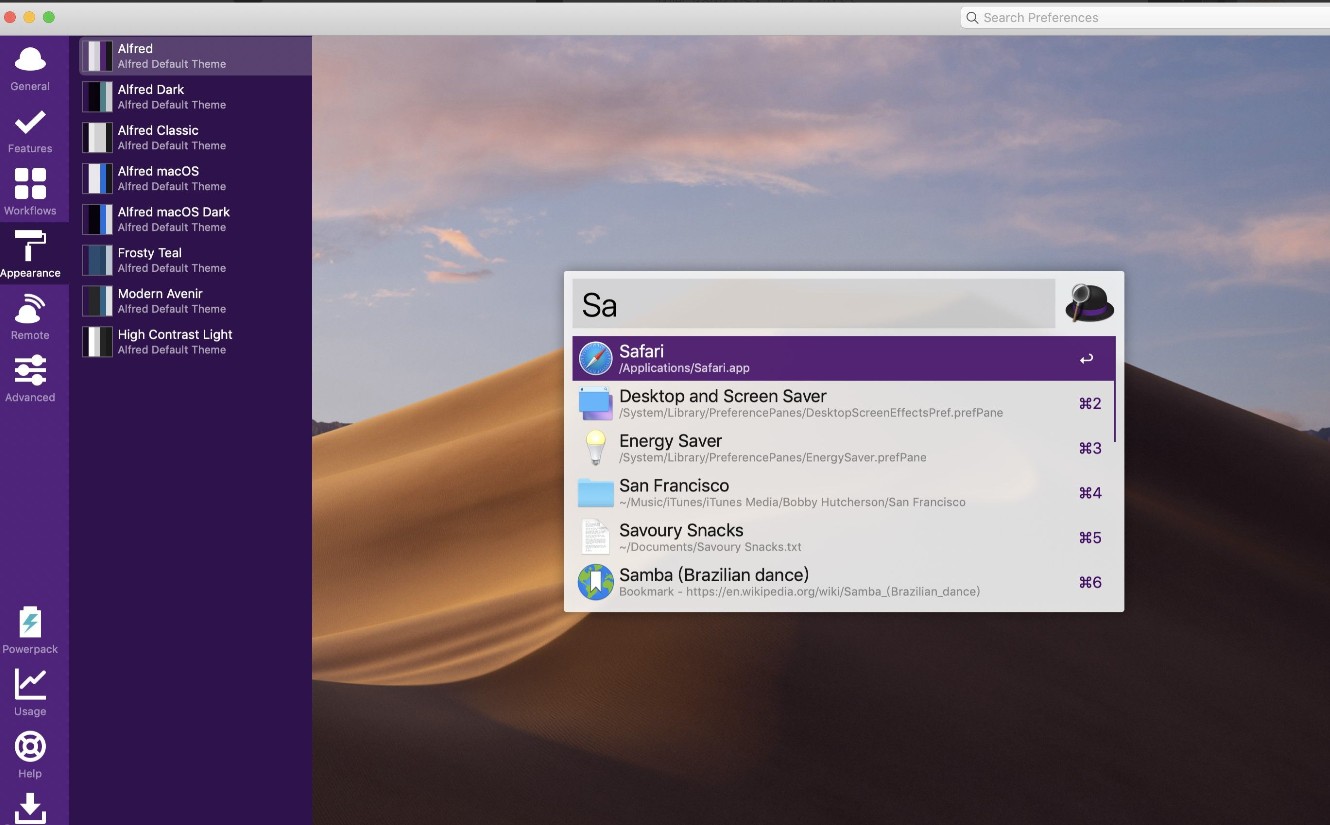The image size is (1330, 825).
Task: Click the Savoury Snacks.txt path text
Action: 710,547
